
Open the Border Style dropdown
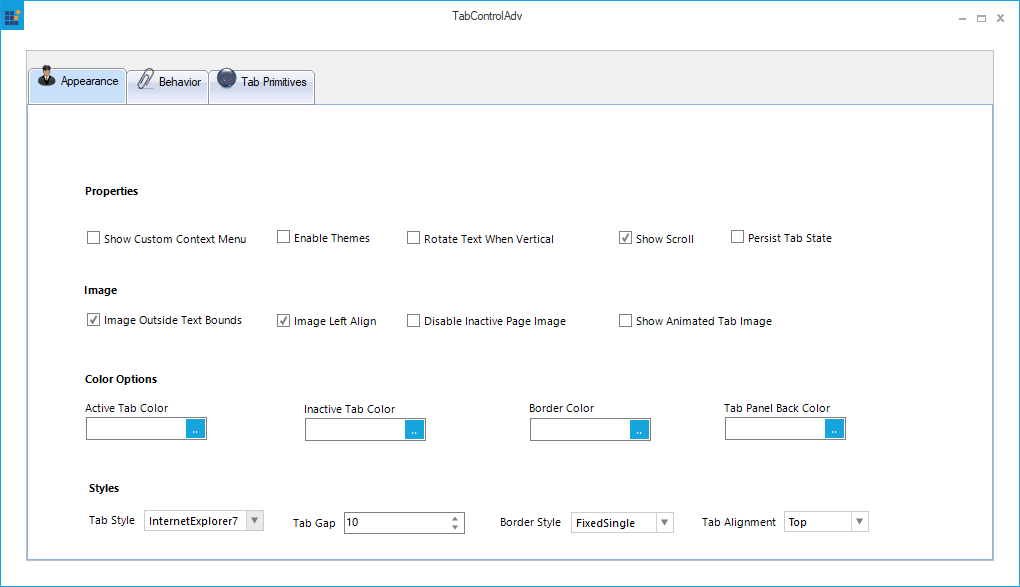664,521
